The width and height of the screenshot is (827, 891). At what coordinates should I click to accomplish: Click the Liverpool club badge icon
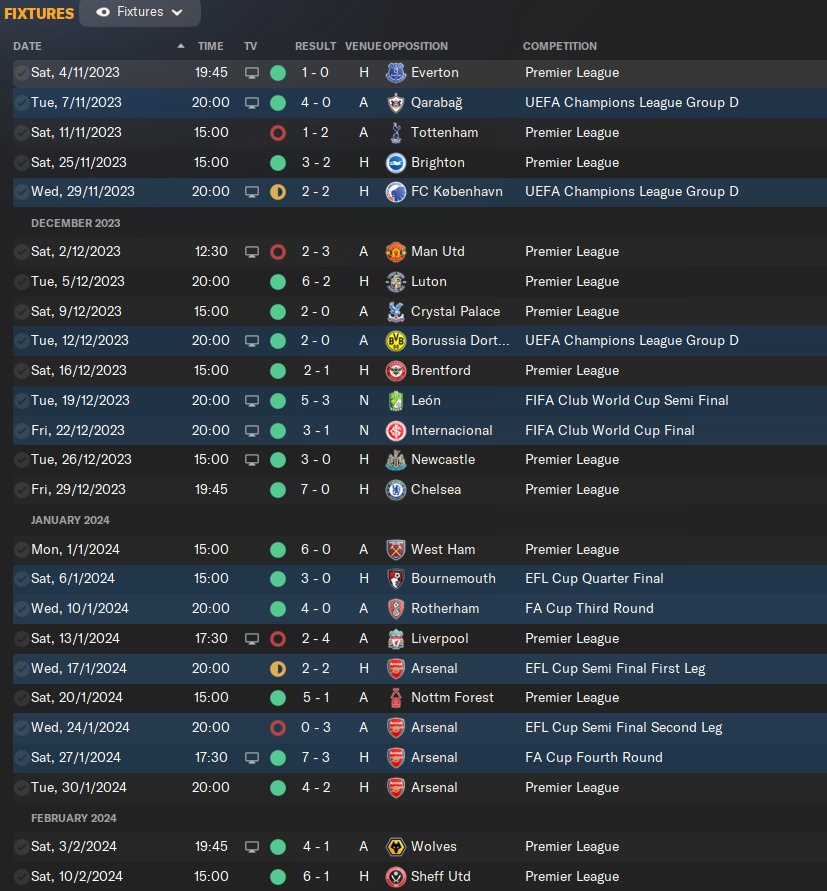[x=396, y=638]
